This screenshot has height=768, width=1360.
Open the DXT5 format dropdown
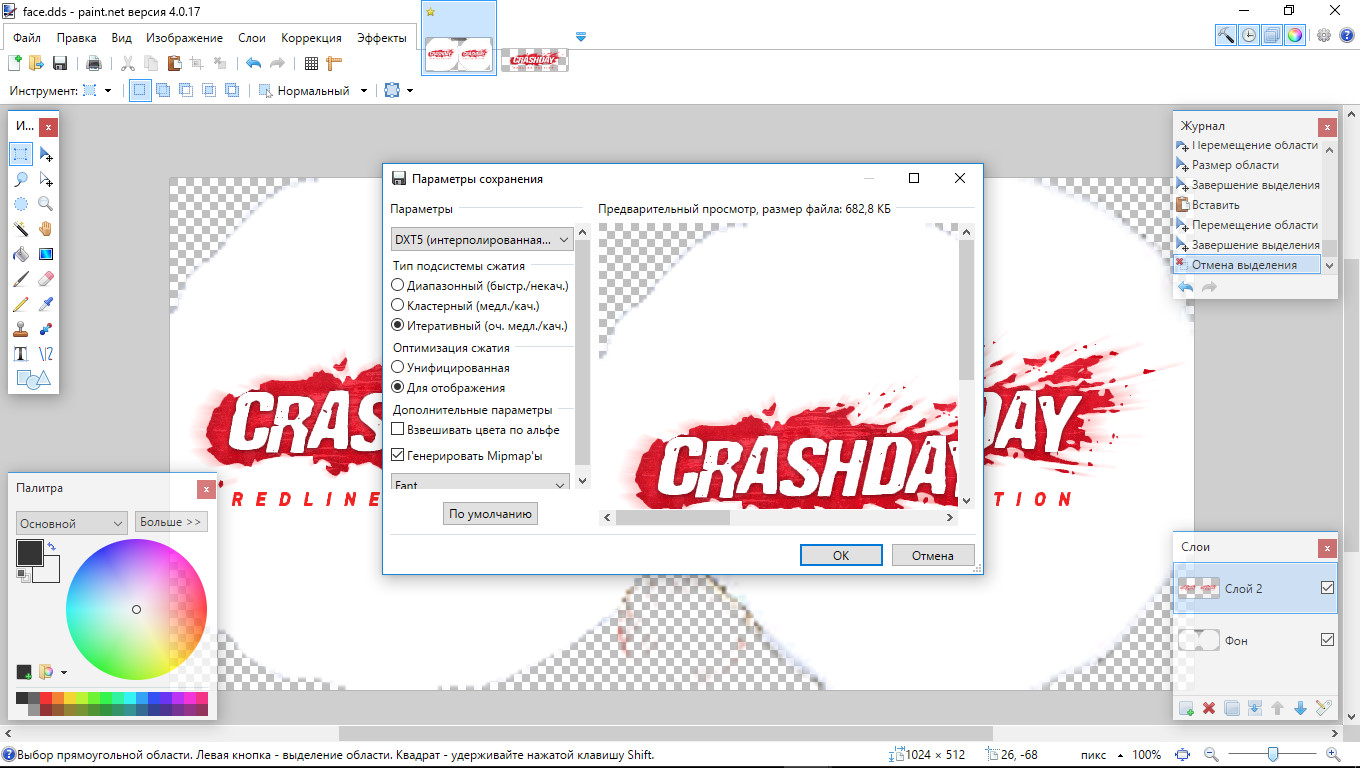[481, 240]
